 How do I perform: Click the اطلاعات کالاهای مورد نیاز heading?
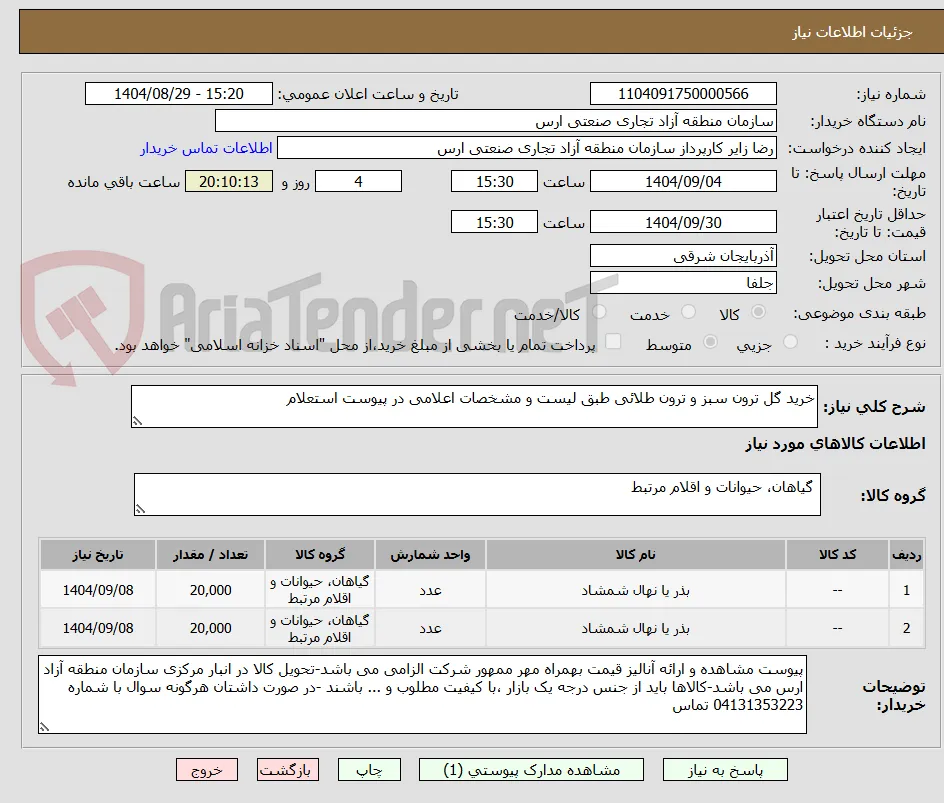pyautogui.click(x=835, y=444)
